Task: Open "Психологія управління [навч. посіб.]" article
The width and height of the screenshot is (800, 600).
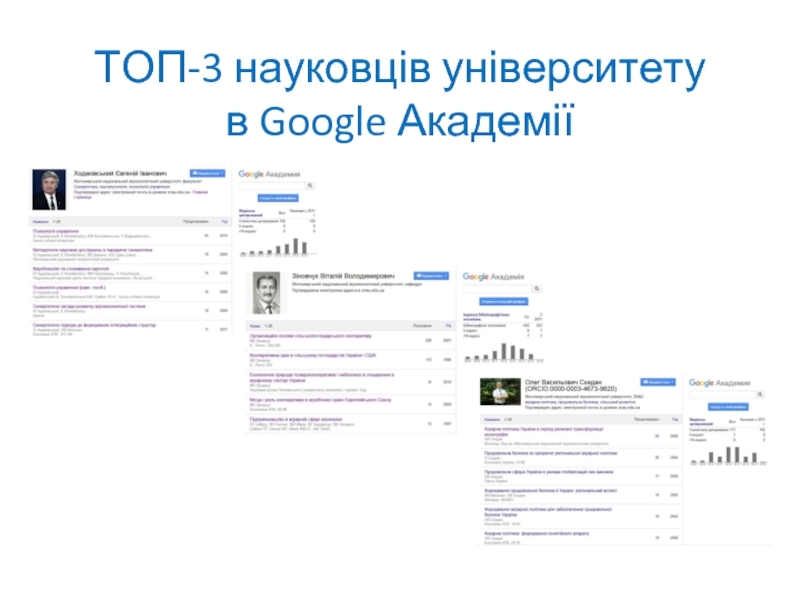Action: [69, 287]
